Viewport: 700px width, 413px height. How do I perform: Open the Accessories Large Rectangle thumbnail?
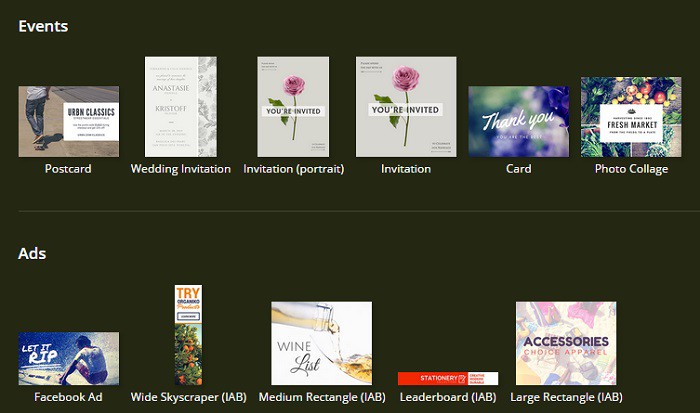[x=566, y=343]
